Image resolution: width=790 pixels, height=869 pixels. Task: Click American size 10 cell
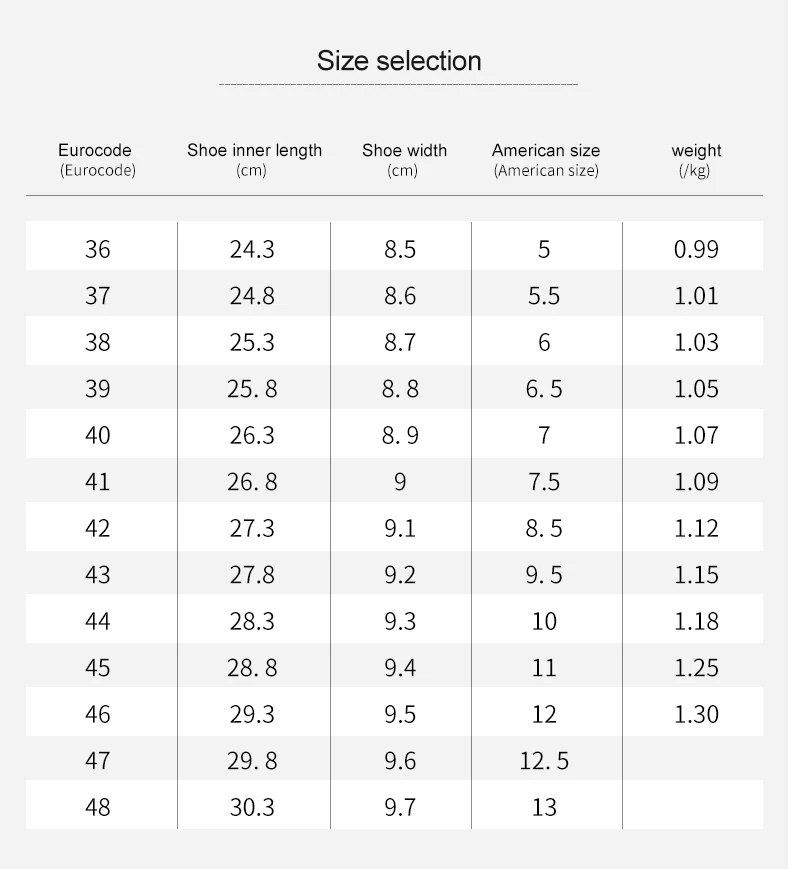point(544,621)
